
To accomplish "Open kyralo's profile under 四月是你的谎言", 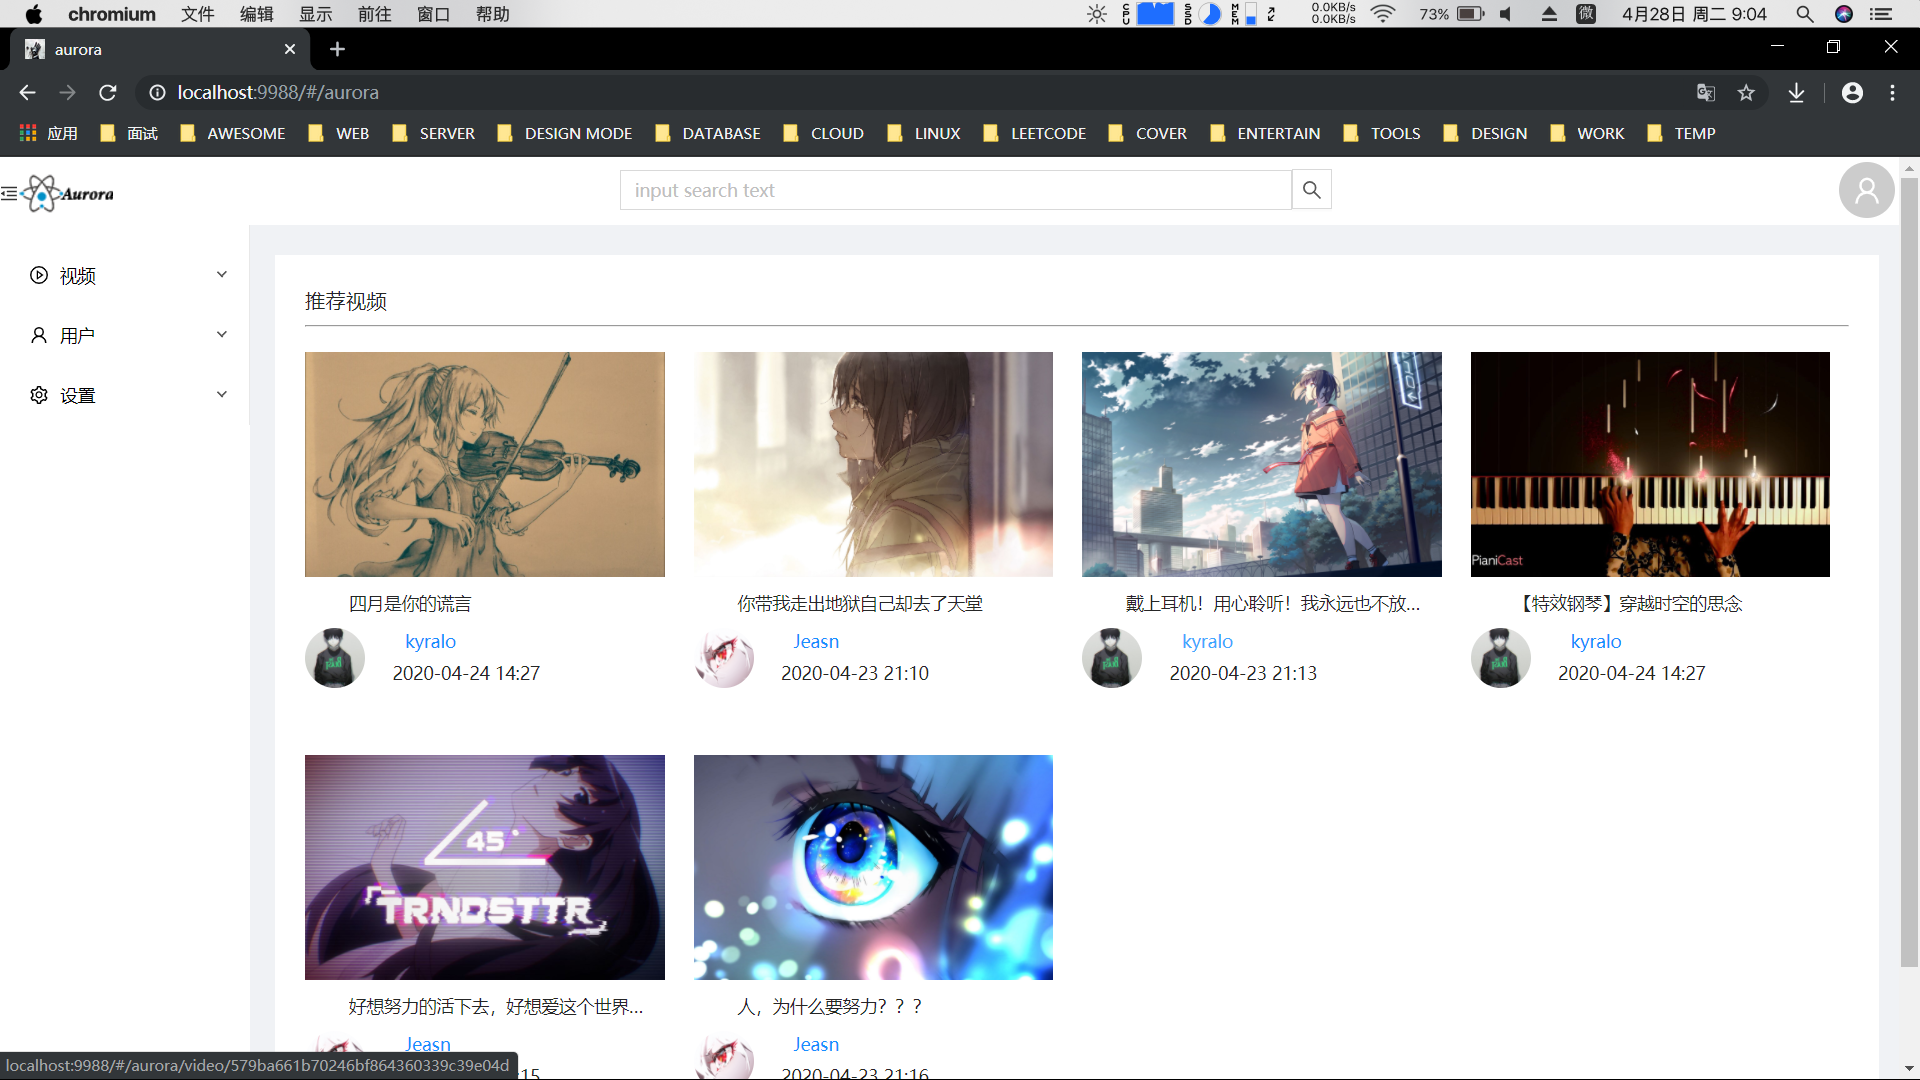I will [430, 641].
